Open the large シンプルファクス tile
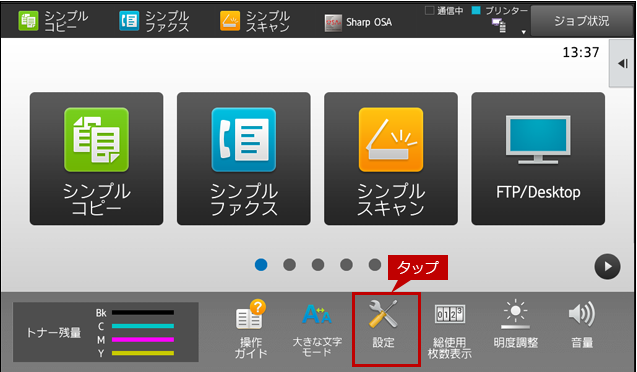Screen dimensions: 637x372 point(244,159)
